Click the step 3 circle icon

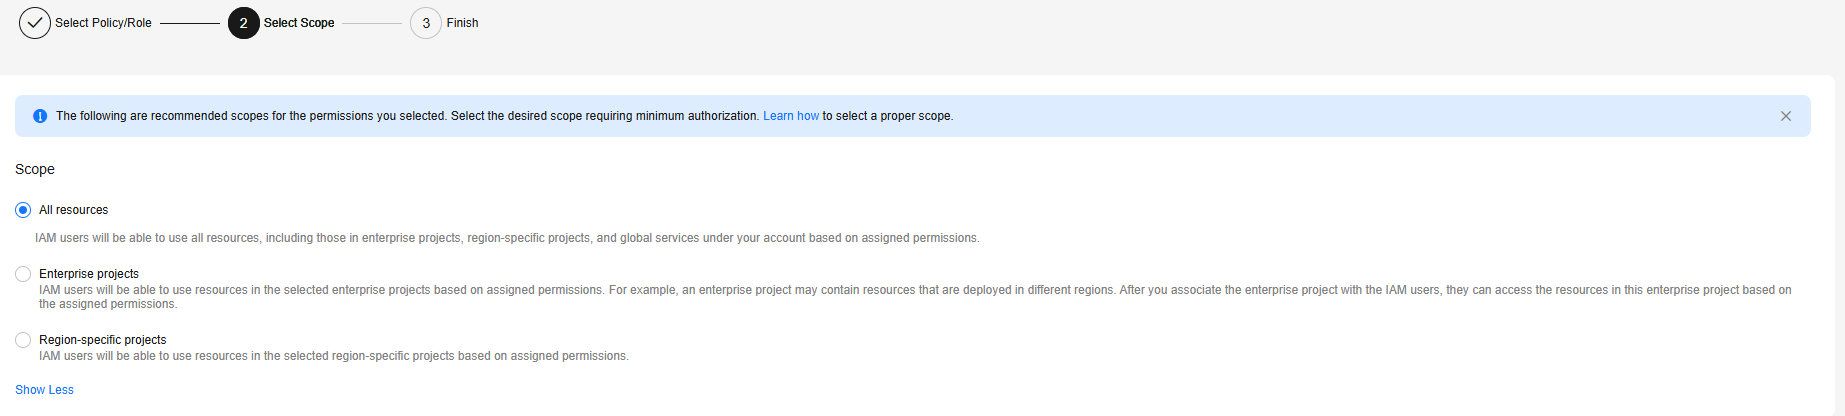(426, 23)
